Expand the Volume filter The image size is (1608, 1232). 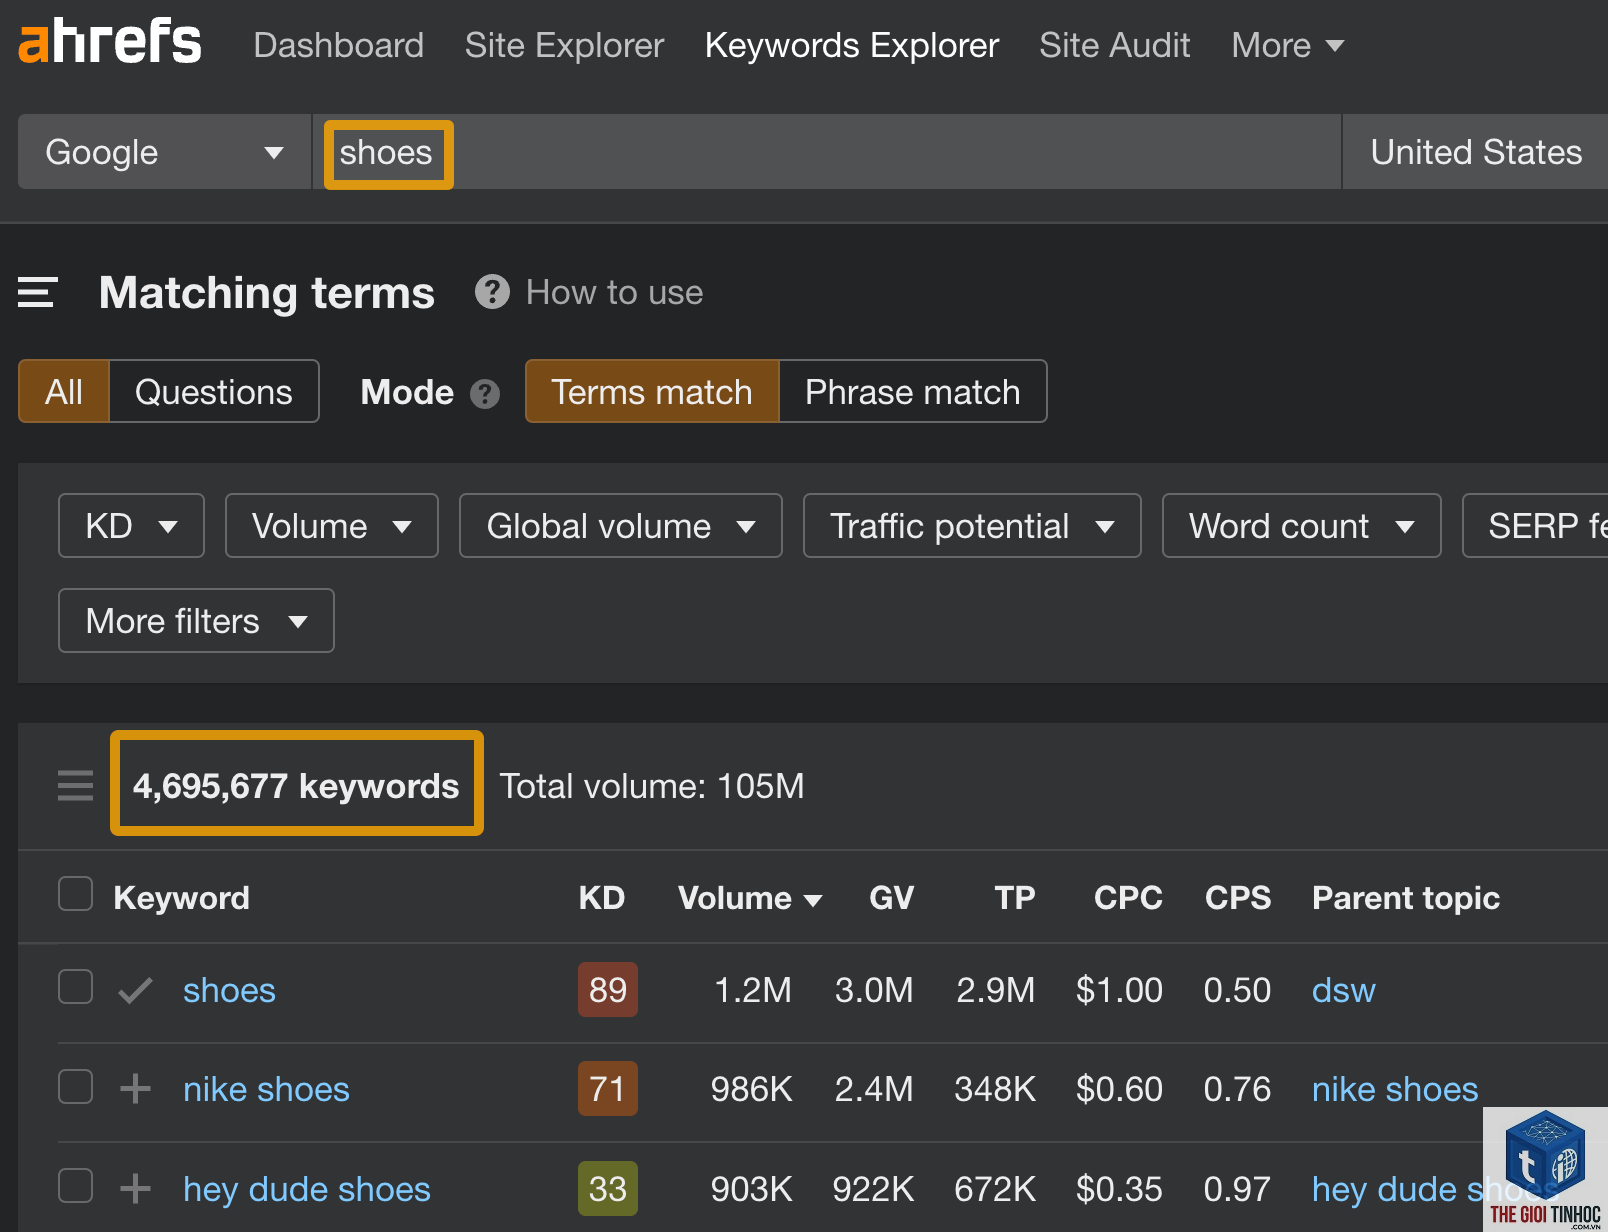coord(332,525)
